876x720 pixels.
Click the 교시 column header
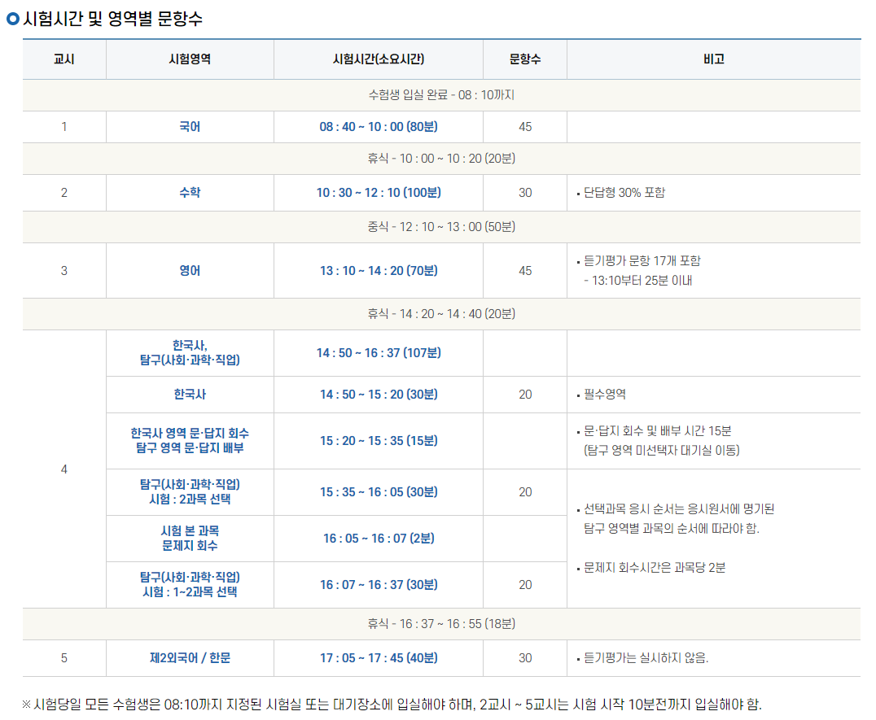pyautogui.click(x=62, y=59)
